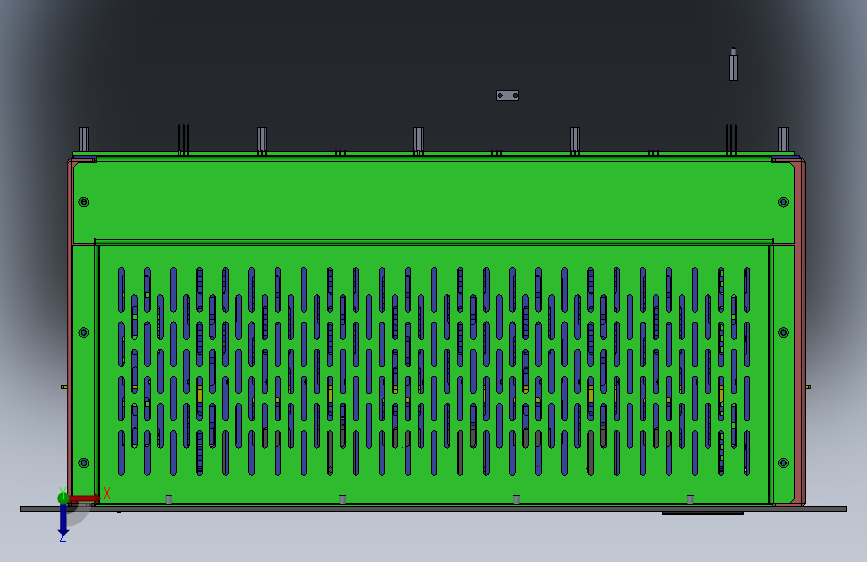
Task: Select the small floating bracket with two holes
Action: coord(507,96)
